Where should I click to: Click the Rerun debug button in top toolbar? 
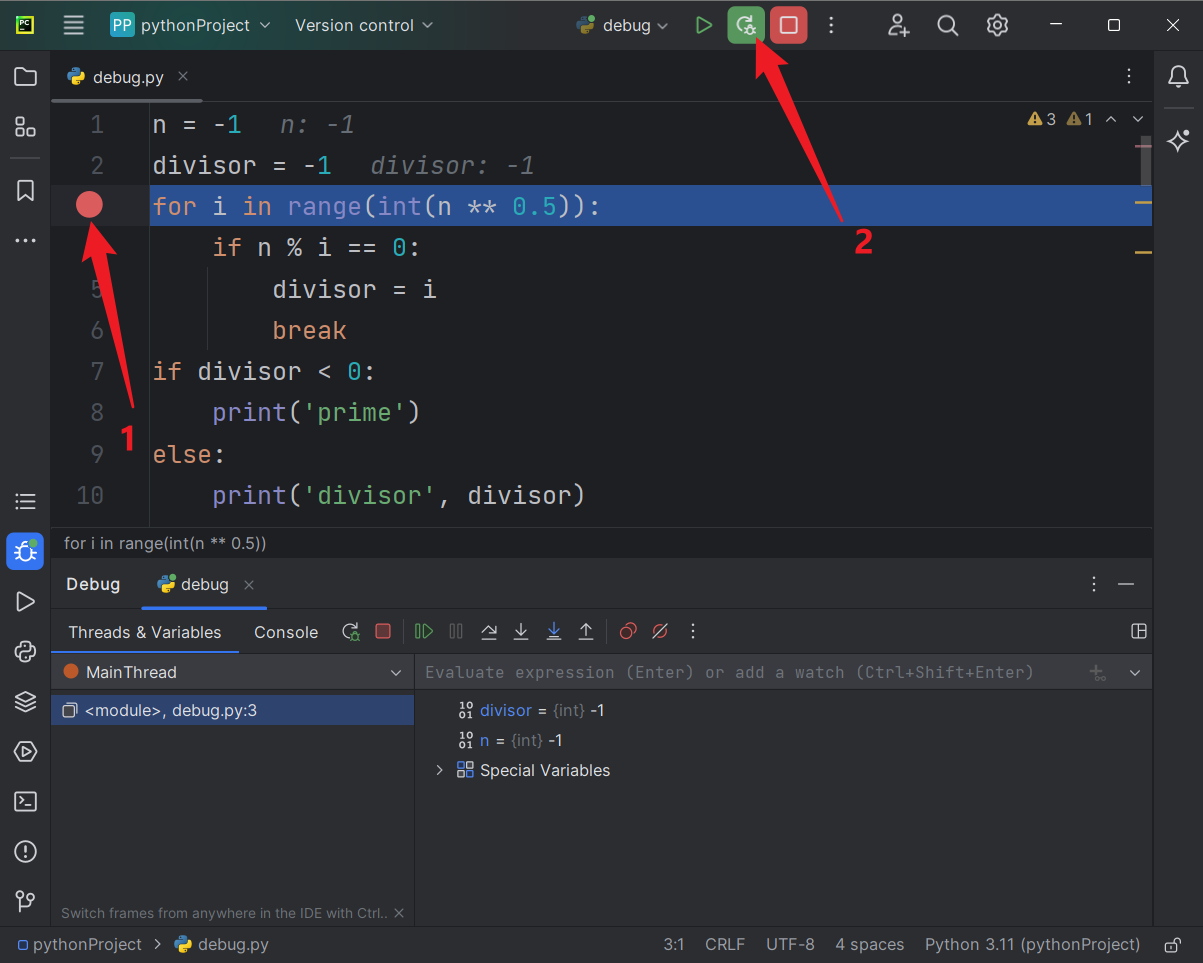(x=745, y=26)
